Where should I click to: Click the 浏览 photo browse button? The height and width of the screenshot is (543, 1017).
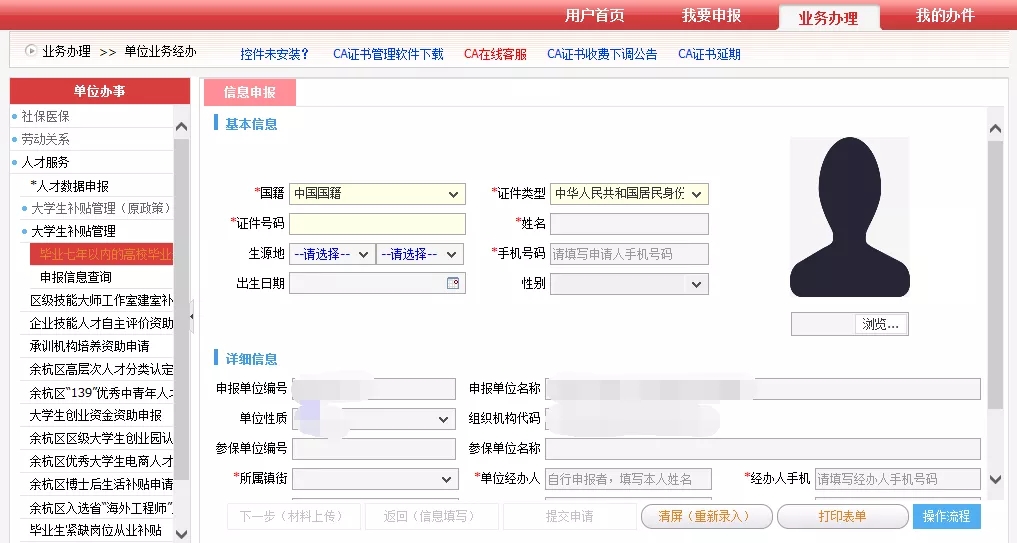(x=880, y=324)
